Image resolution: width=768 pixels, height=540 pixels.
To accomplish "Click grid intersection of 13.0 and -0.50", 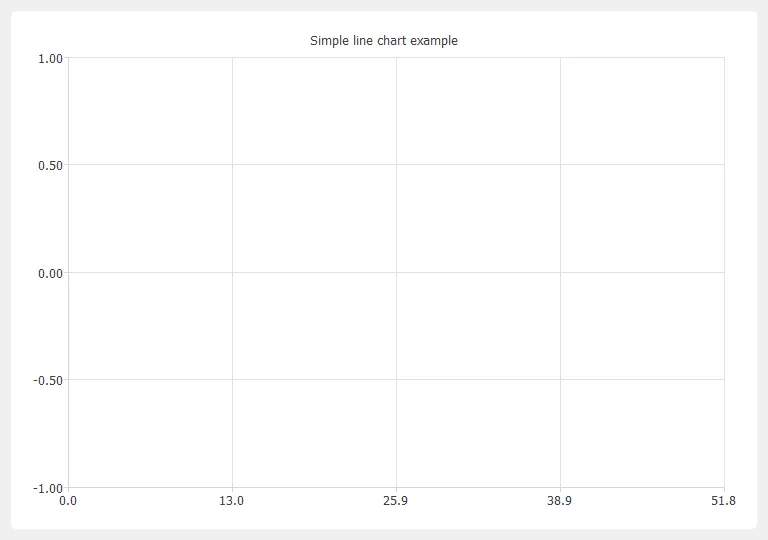I will pos(232,379).
